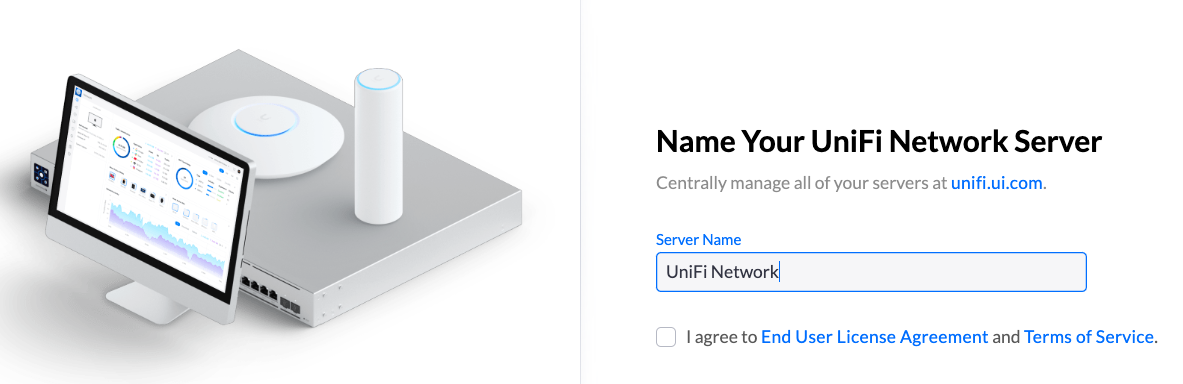This screenshot has height=384, width=1183.
Task: Open the Terms of Service link
Action: (x=1089, y=336)
